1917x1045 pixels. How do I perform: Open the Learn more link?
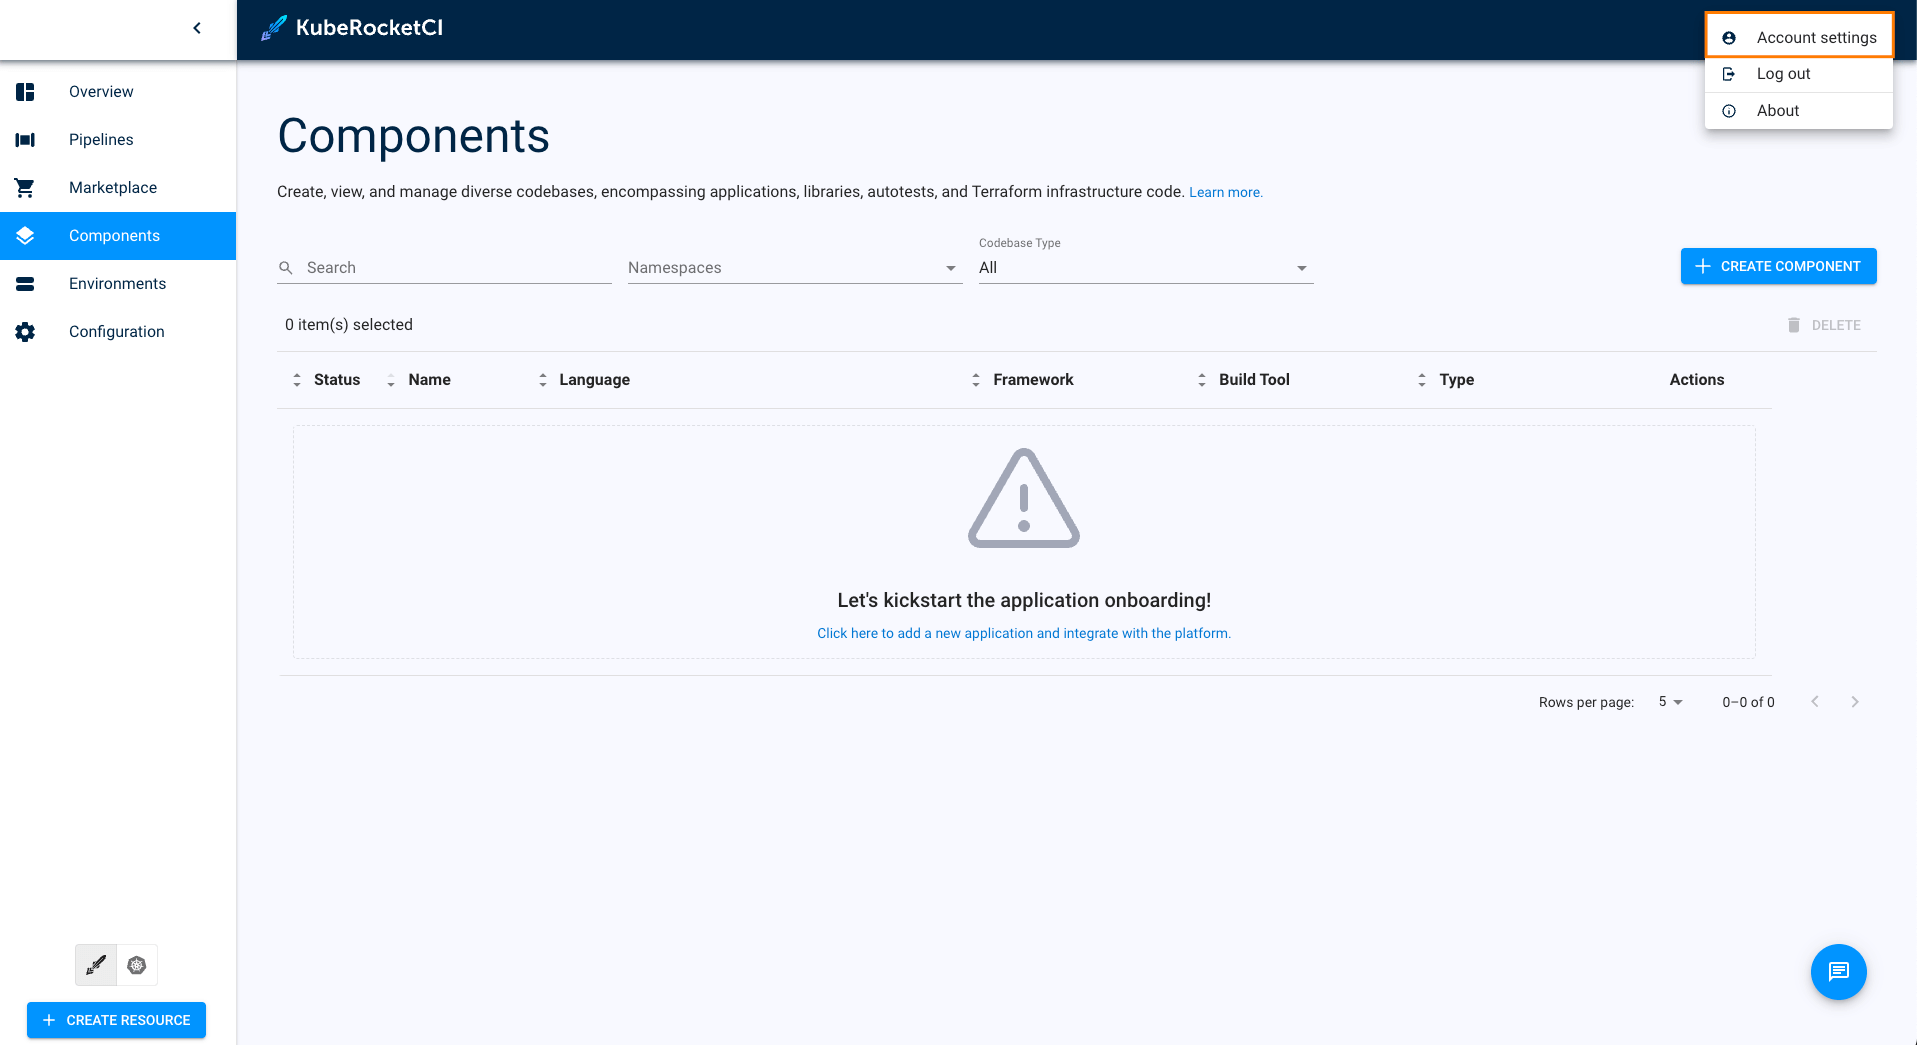coord(1225,191)
